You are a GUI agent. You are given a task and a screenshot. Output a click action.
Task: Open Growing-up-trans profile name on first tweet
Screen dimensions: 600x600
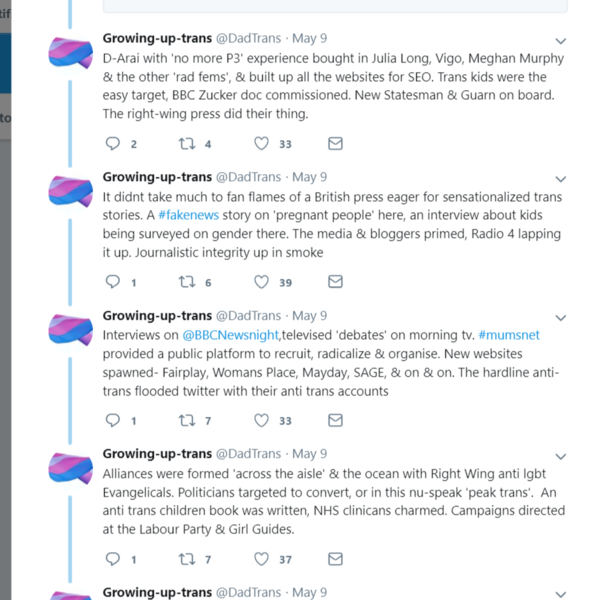(x=157, y=38)
